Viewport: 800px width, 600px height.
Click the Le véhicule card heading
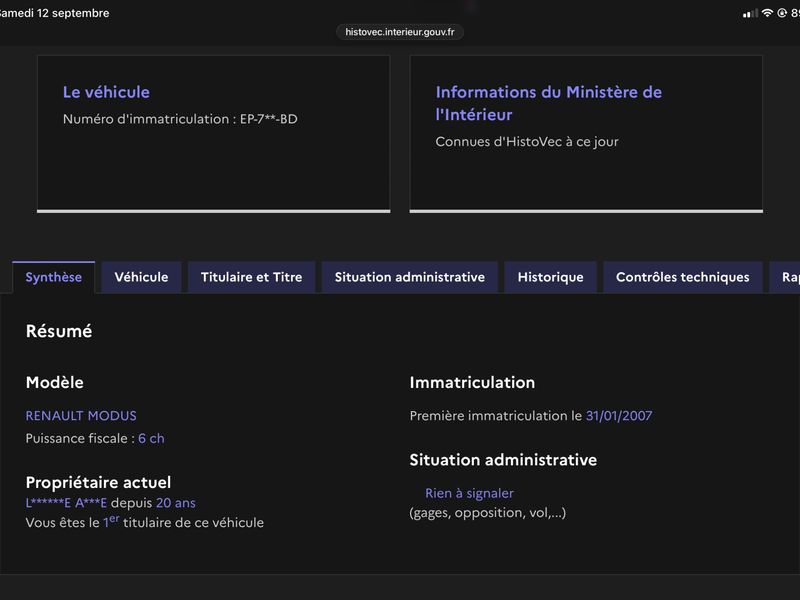(106, 92)
